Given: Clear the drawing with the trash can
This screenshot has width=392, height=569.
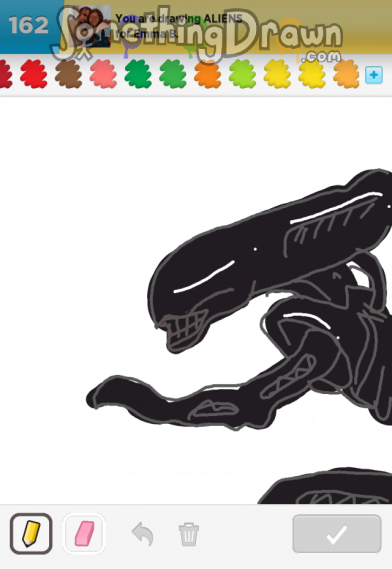Looking at the screenshot, I should click(189, 534).
